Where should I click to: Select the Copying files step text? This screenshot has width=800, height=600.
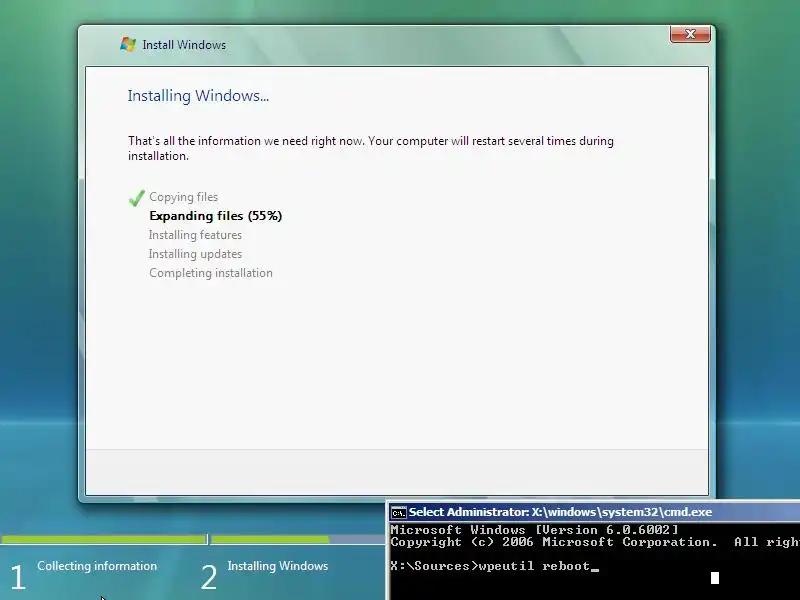184,197
